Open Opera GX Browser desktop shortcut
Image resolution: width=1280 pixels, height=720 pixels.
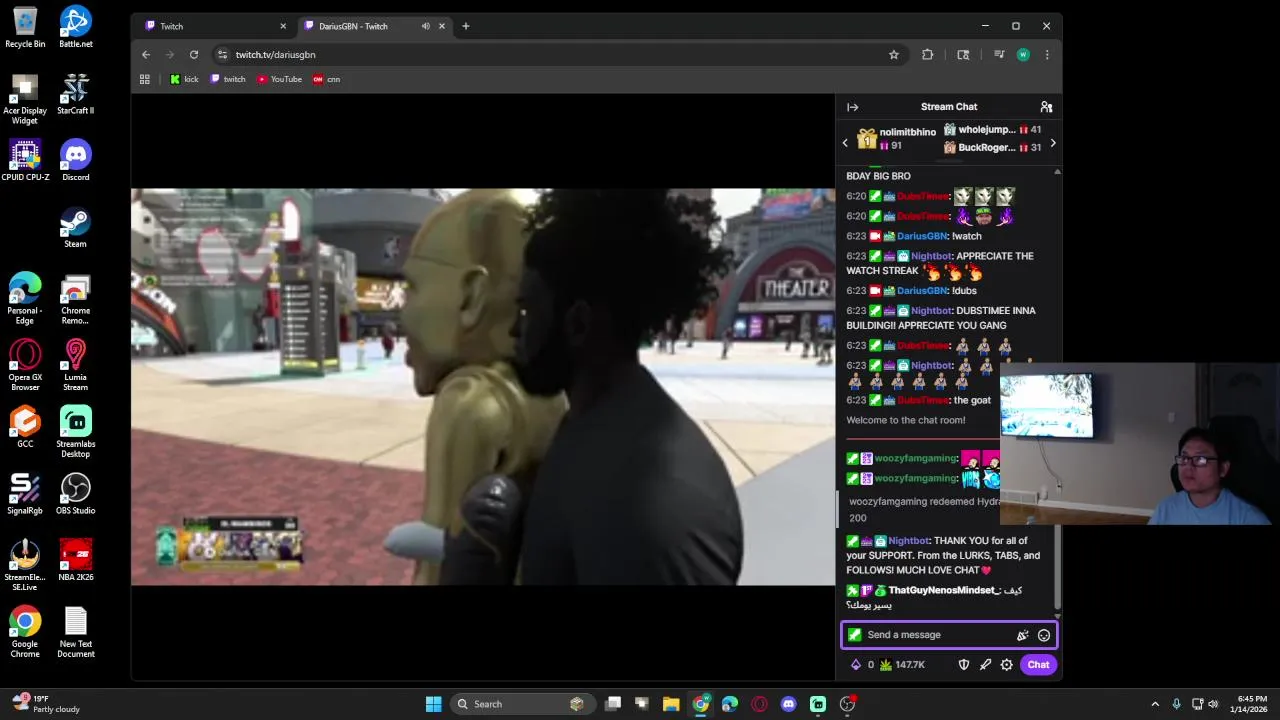[25, 365]
